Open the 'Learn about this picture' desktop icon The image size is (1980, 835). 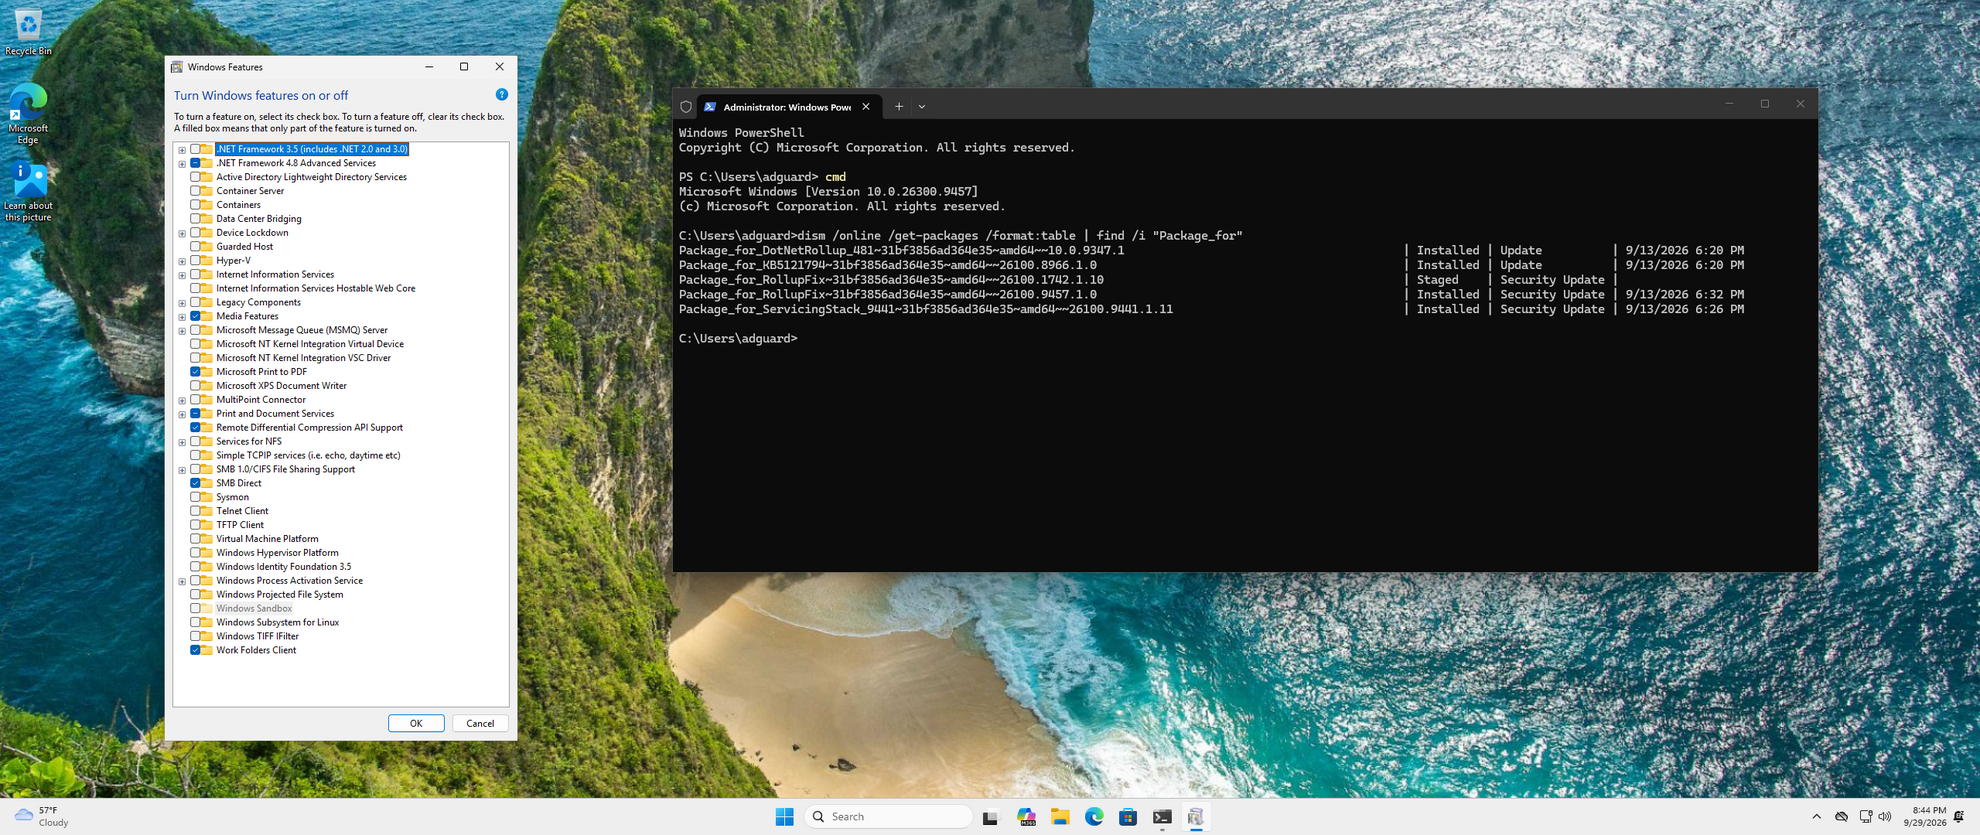point(28,192)
